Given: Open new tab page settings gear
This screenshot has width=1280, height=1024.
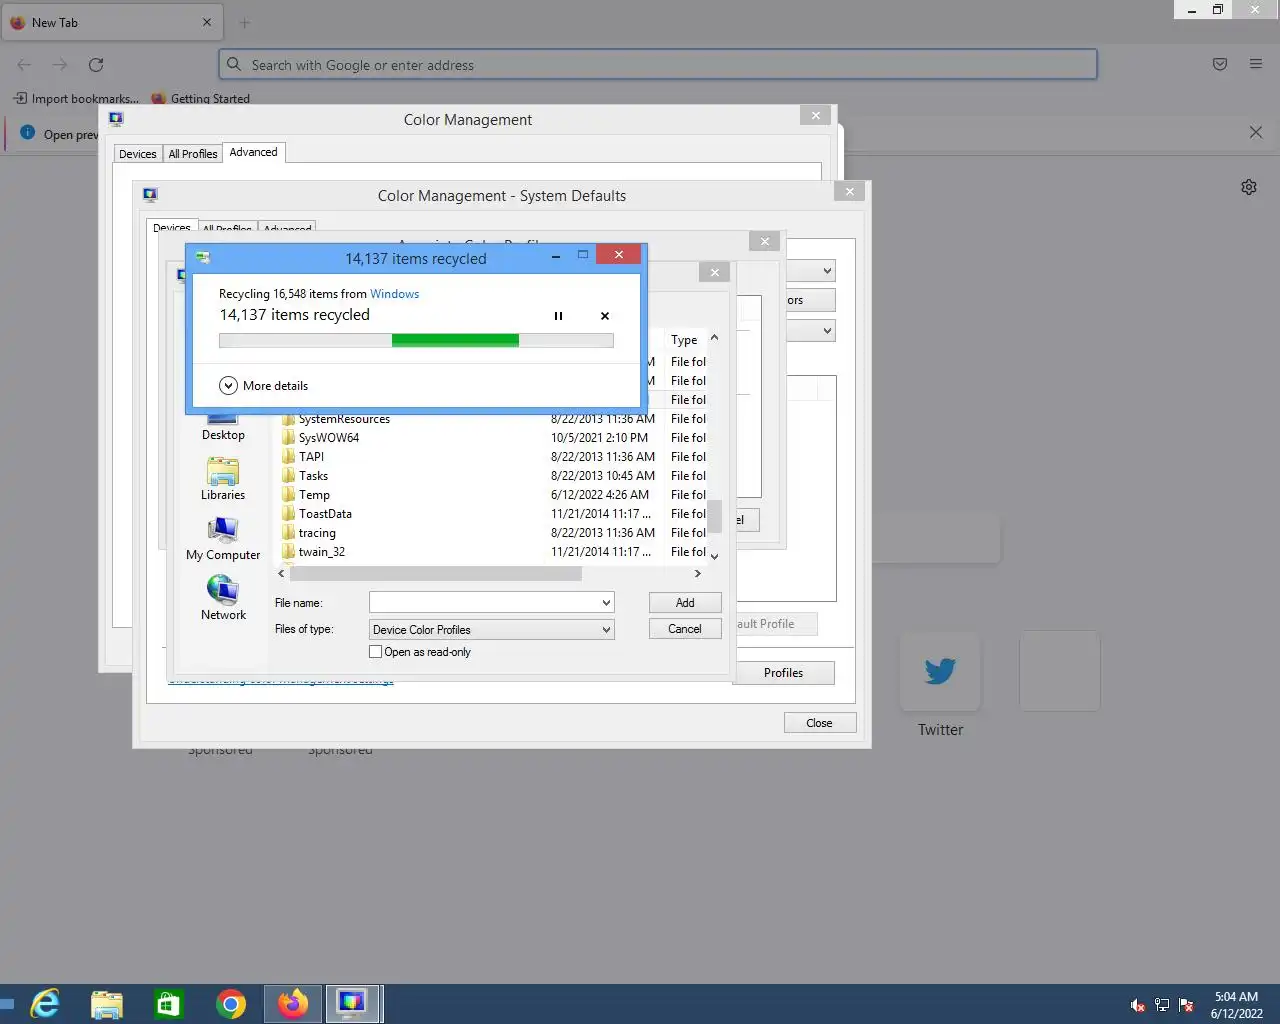Looking at the screenshot, I should [x=1249, y=187].
